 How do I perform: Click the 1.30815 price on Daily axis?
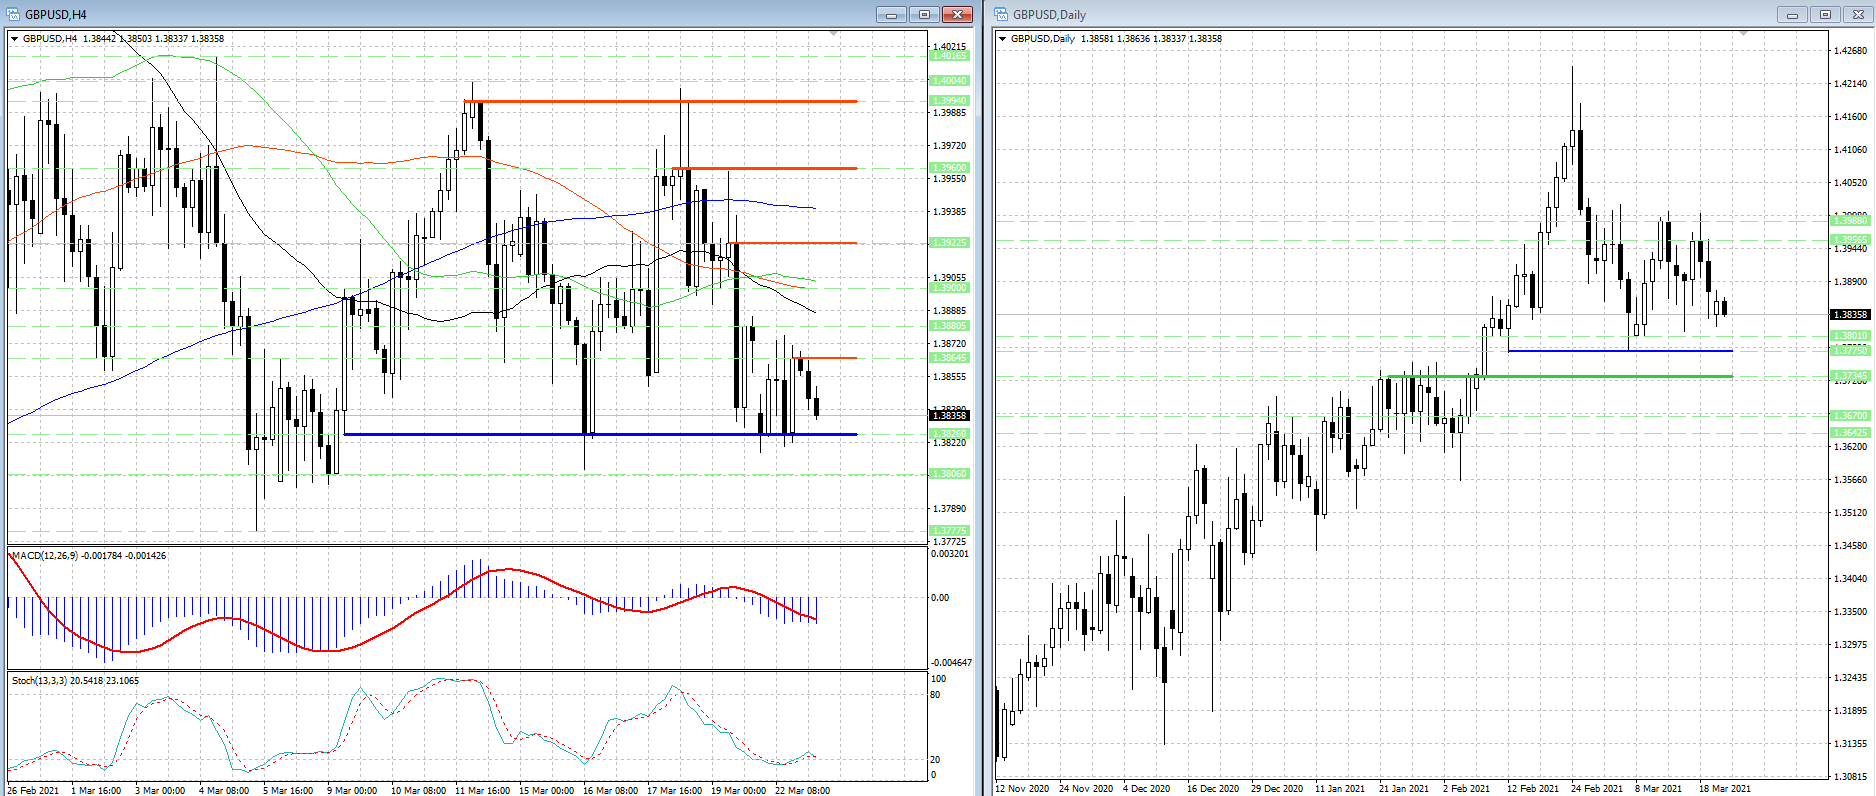[x=1850, y=777]
